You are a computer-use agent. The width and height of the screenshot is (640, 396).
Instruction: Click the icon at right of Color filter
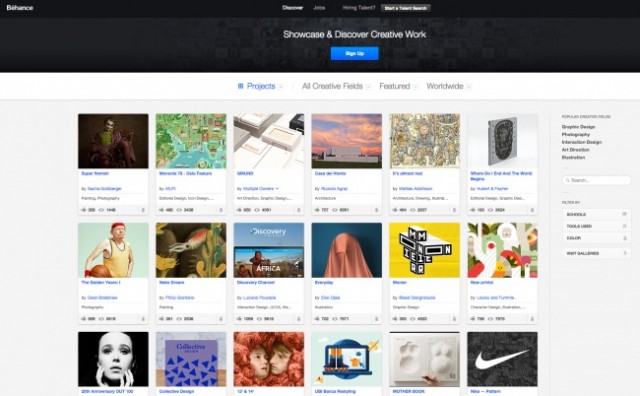[624, 238]
